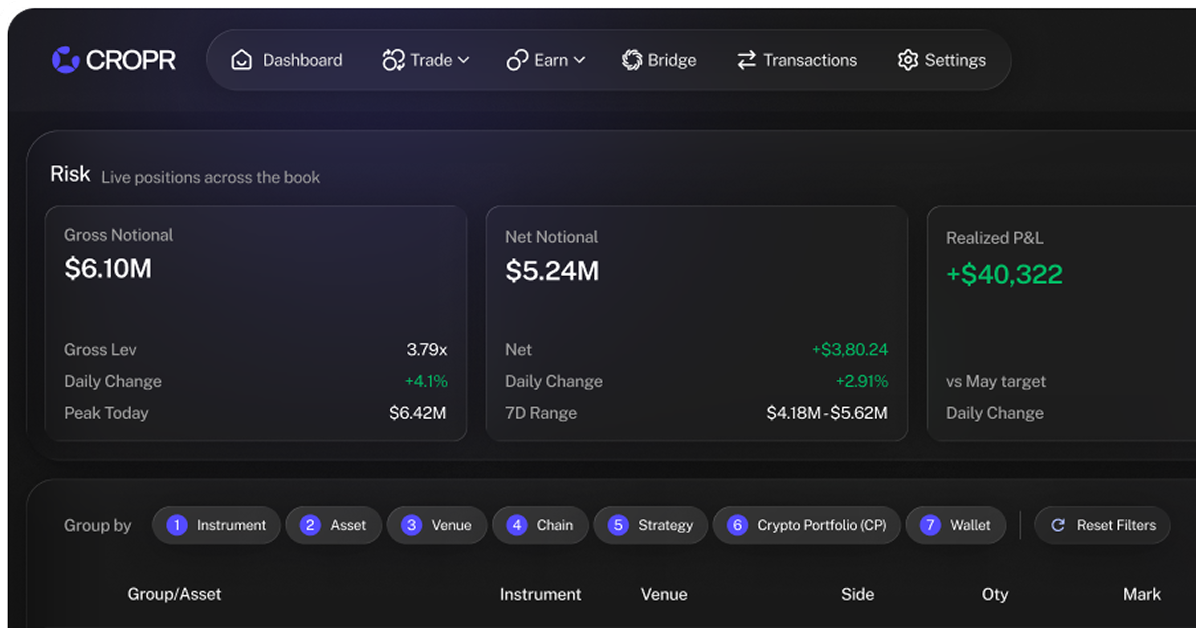Click the $5.24M net notional value
The width and height of the screenshot is (1196, 628).
tap(552, 271)
